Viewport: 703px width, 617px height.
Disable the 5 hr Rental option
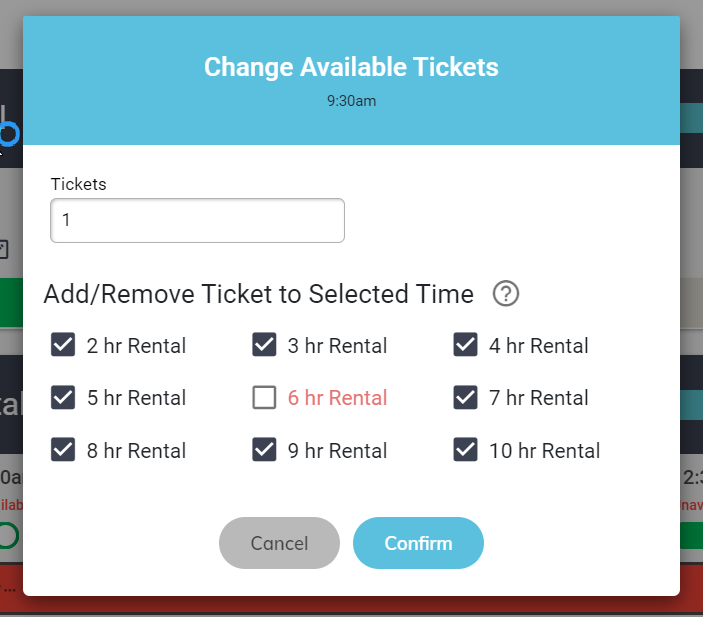63,397
